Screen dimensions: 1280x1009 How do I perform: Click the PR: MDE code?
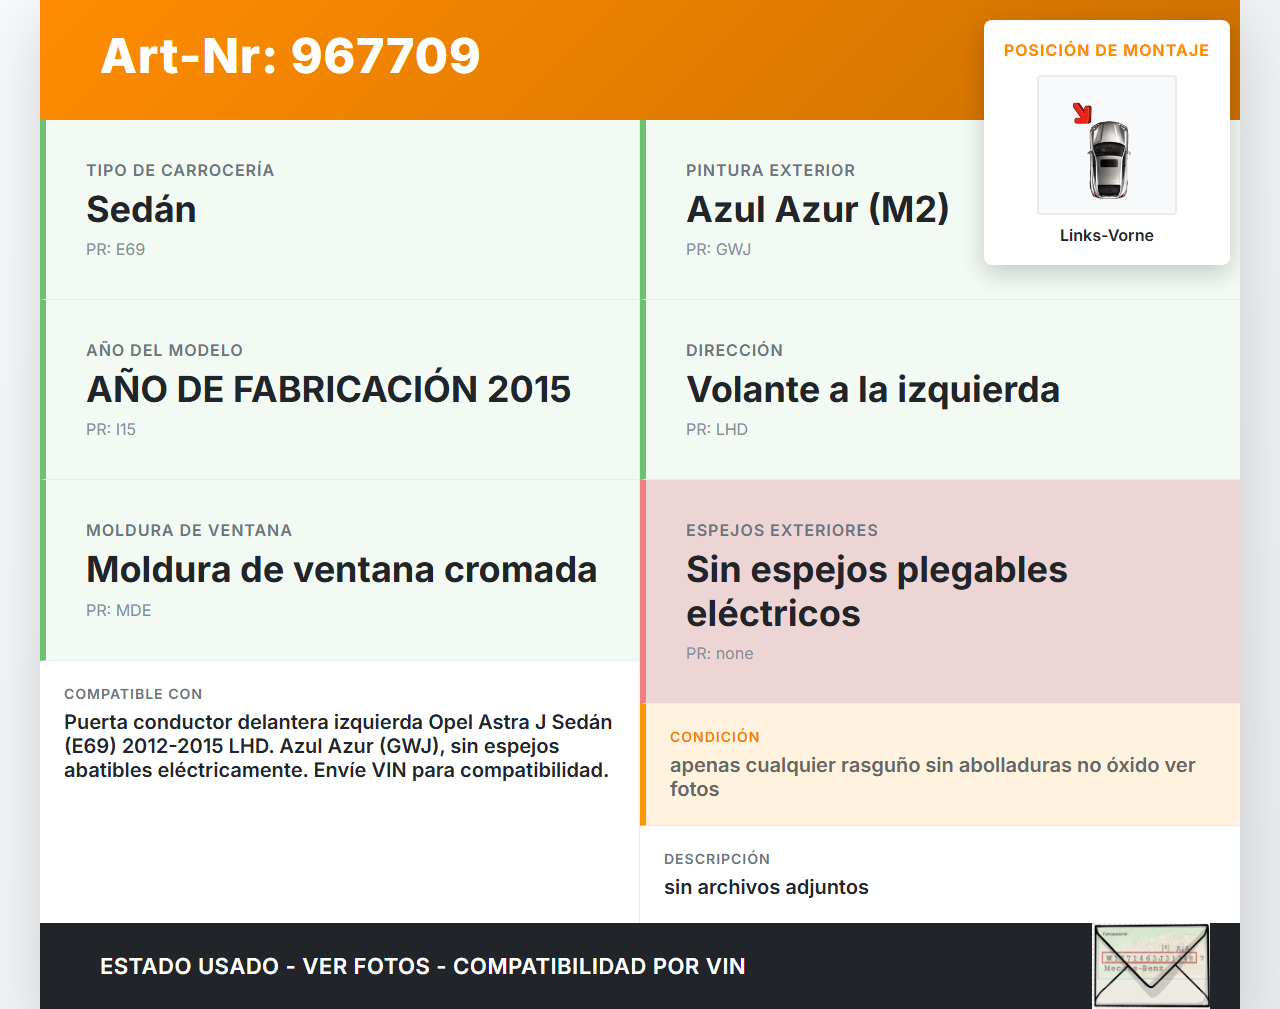click(x=119, y=610)
